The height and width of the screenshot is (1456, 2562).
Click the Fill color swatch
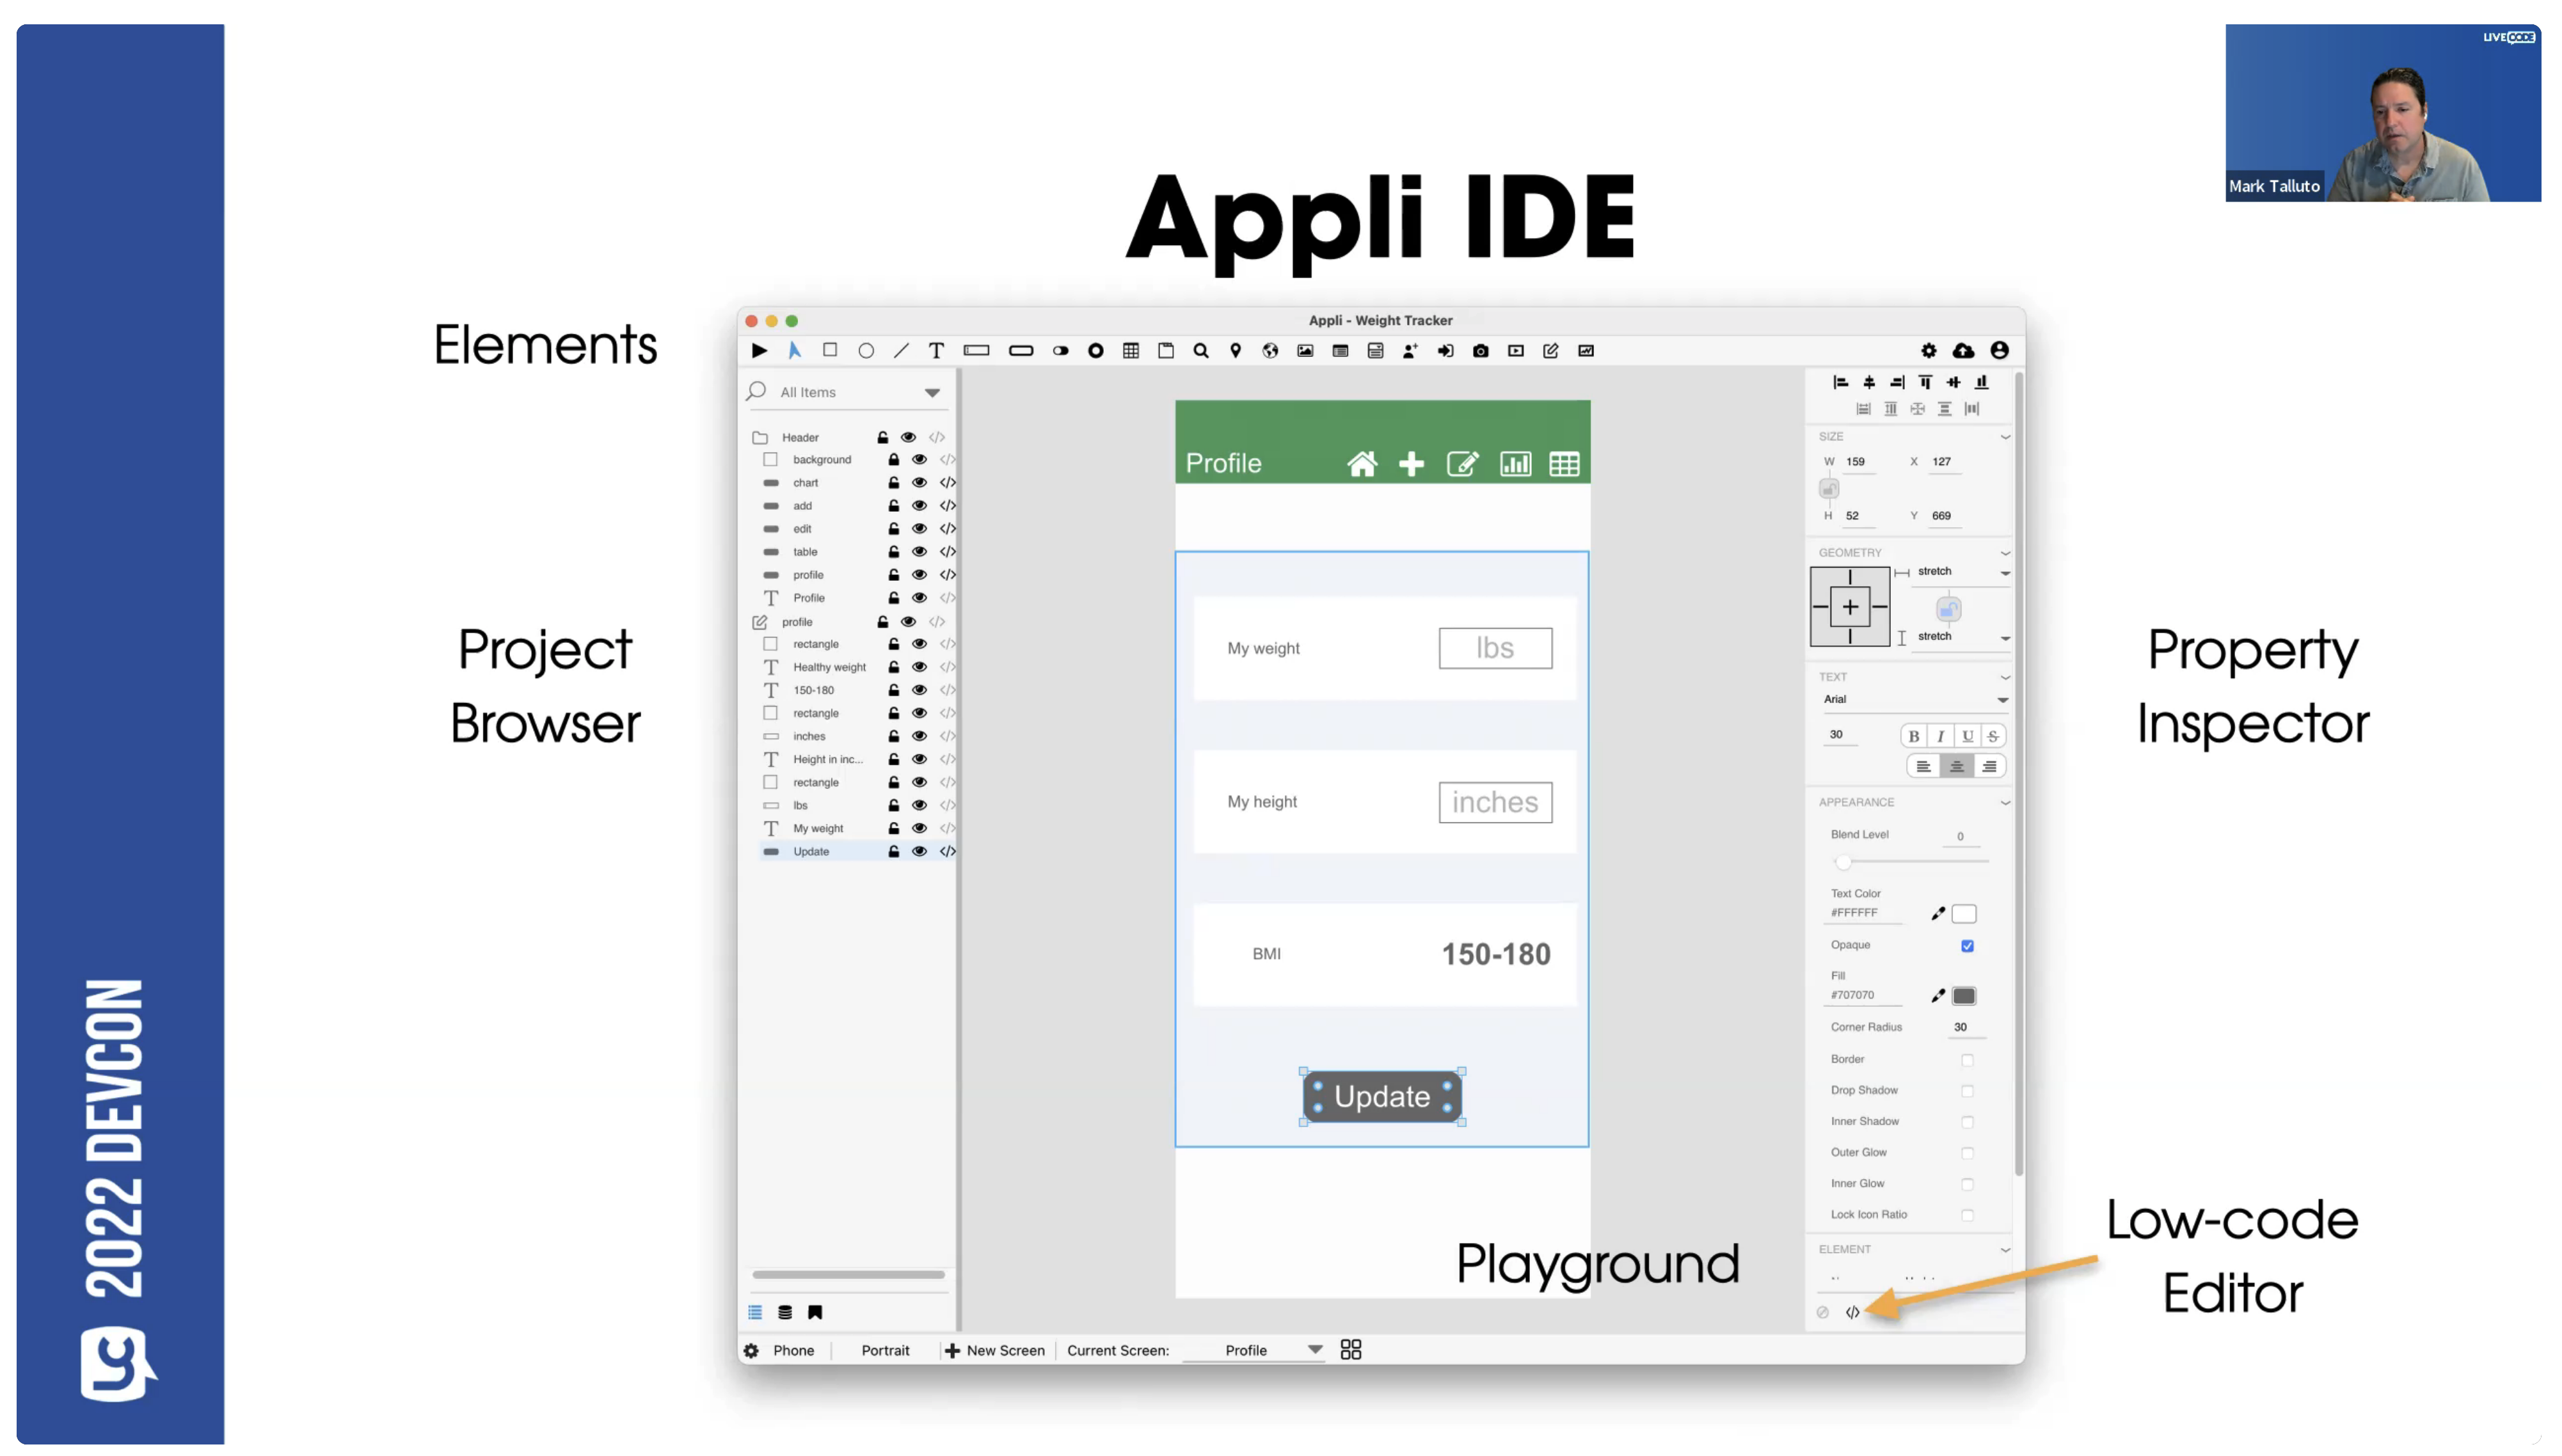click(1964, 996)
